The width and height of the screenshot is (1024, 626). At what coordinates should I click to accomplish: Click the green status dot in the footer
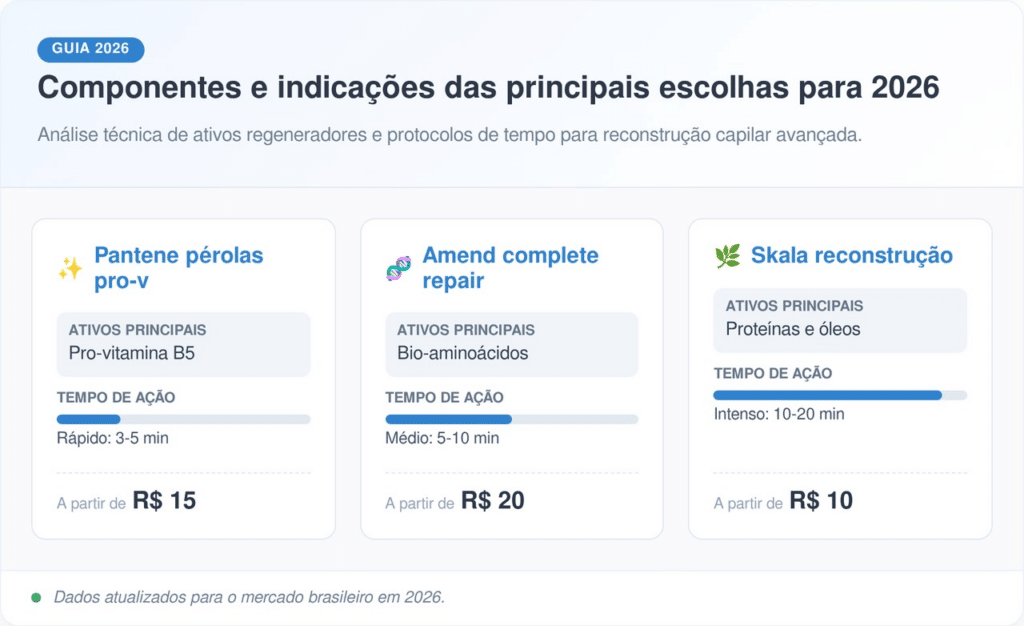(36, 597)
